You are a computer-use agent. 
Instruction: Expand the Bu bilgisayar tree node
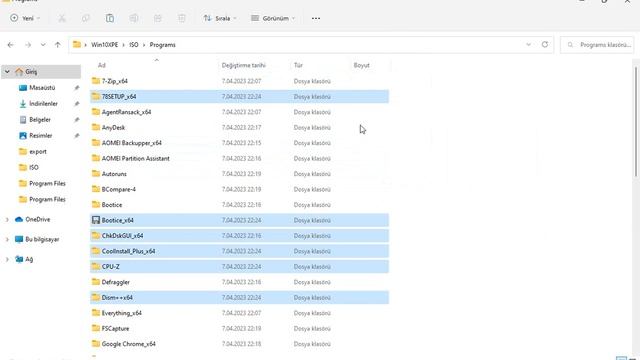tap(7, 240)
